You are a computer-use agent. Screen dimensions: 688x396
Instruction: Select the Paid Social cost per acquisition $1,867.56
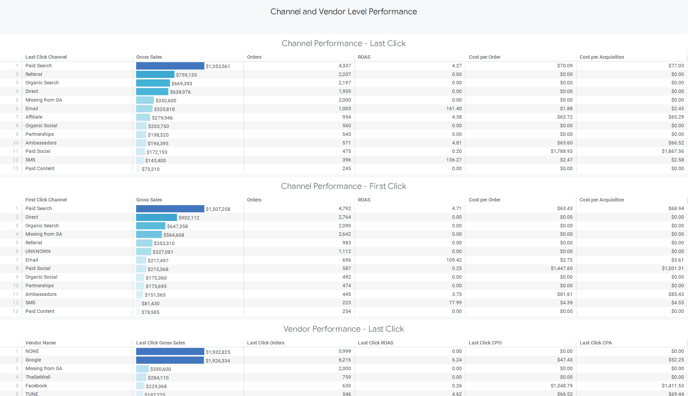point(673,151)
